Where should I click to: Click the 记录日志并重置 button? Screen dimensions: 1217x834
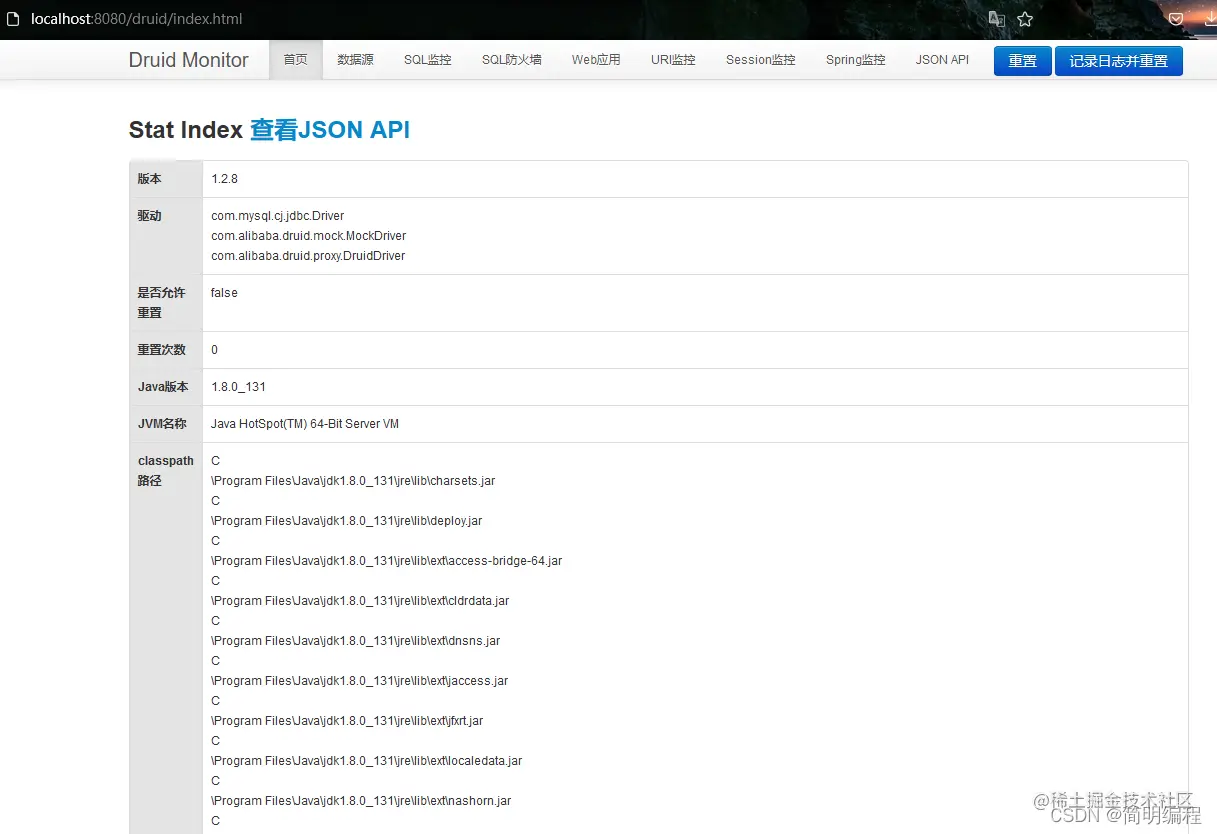coord(1118,61)
